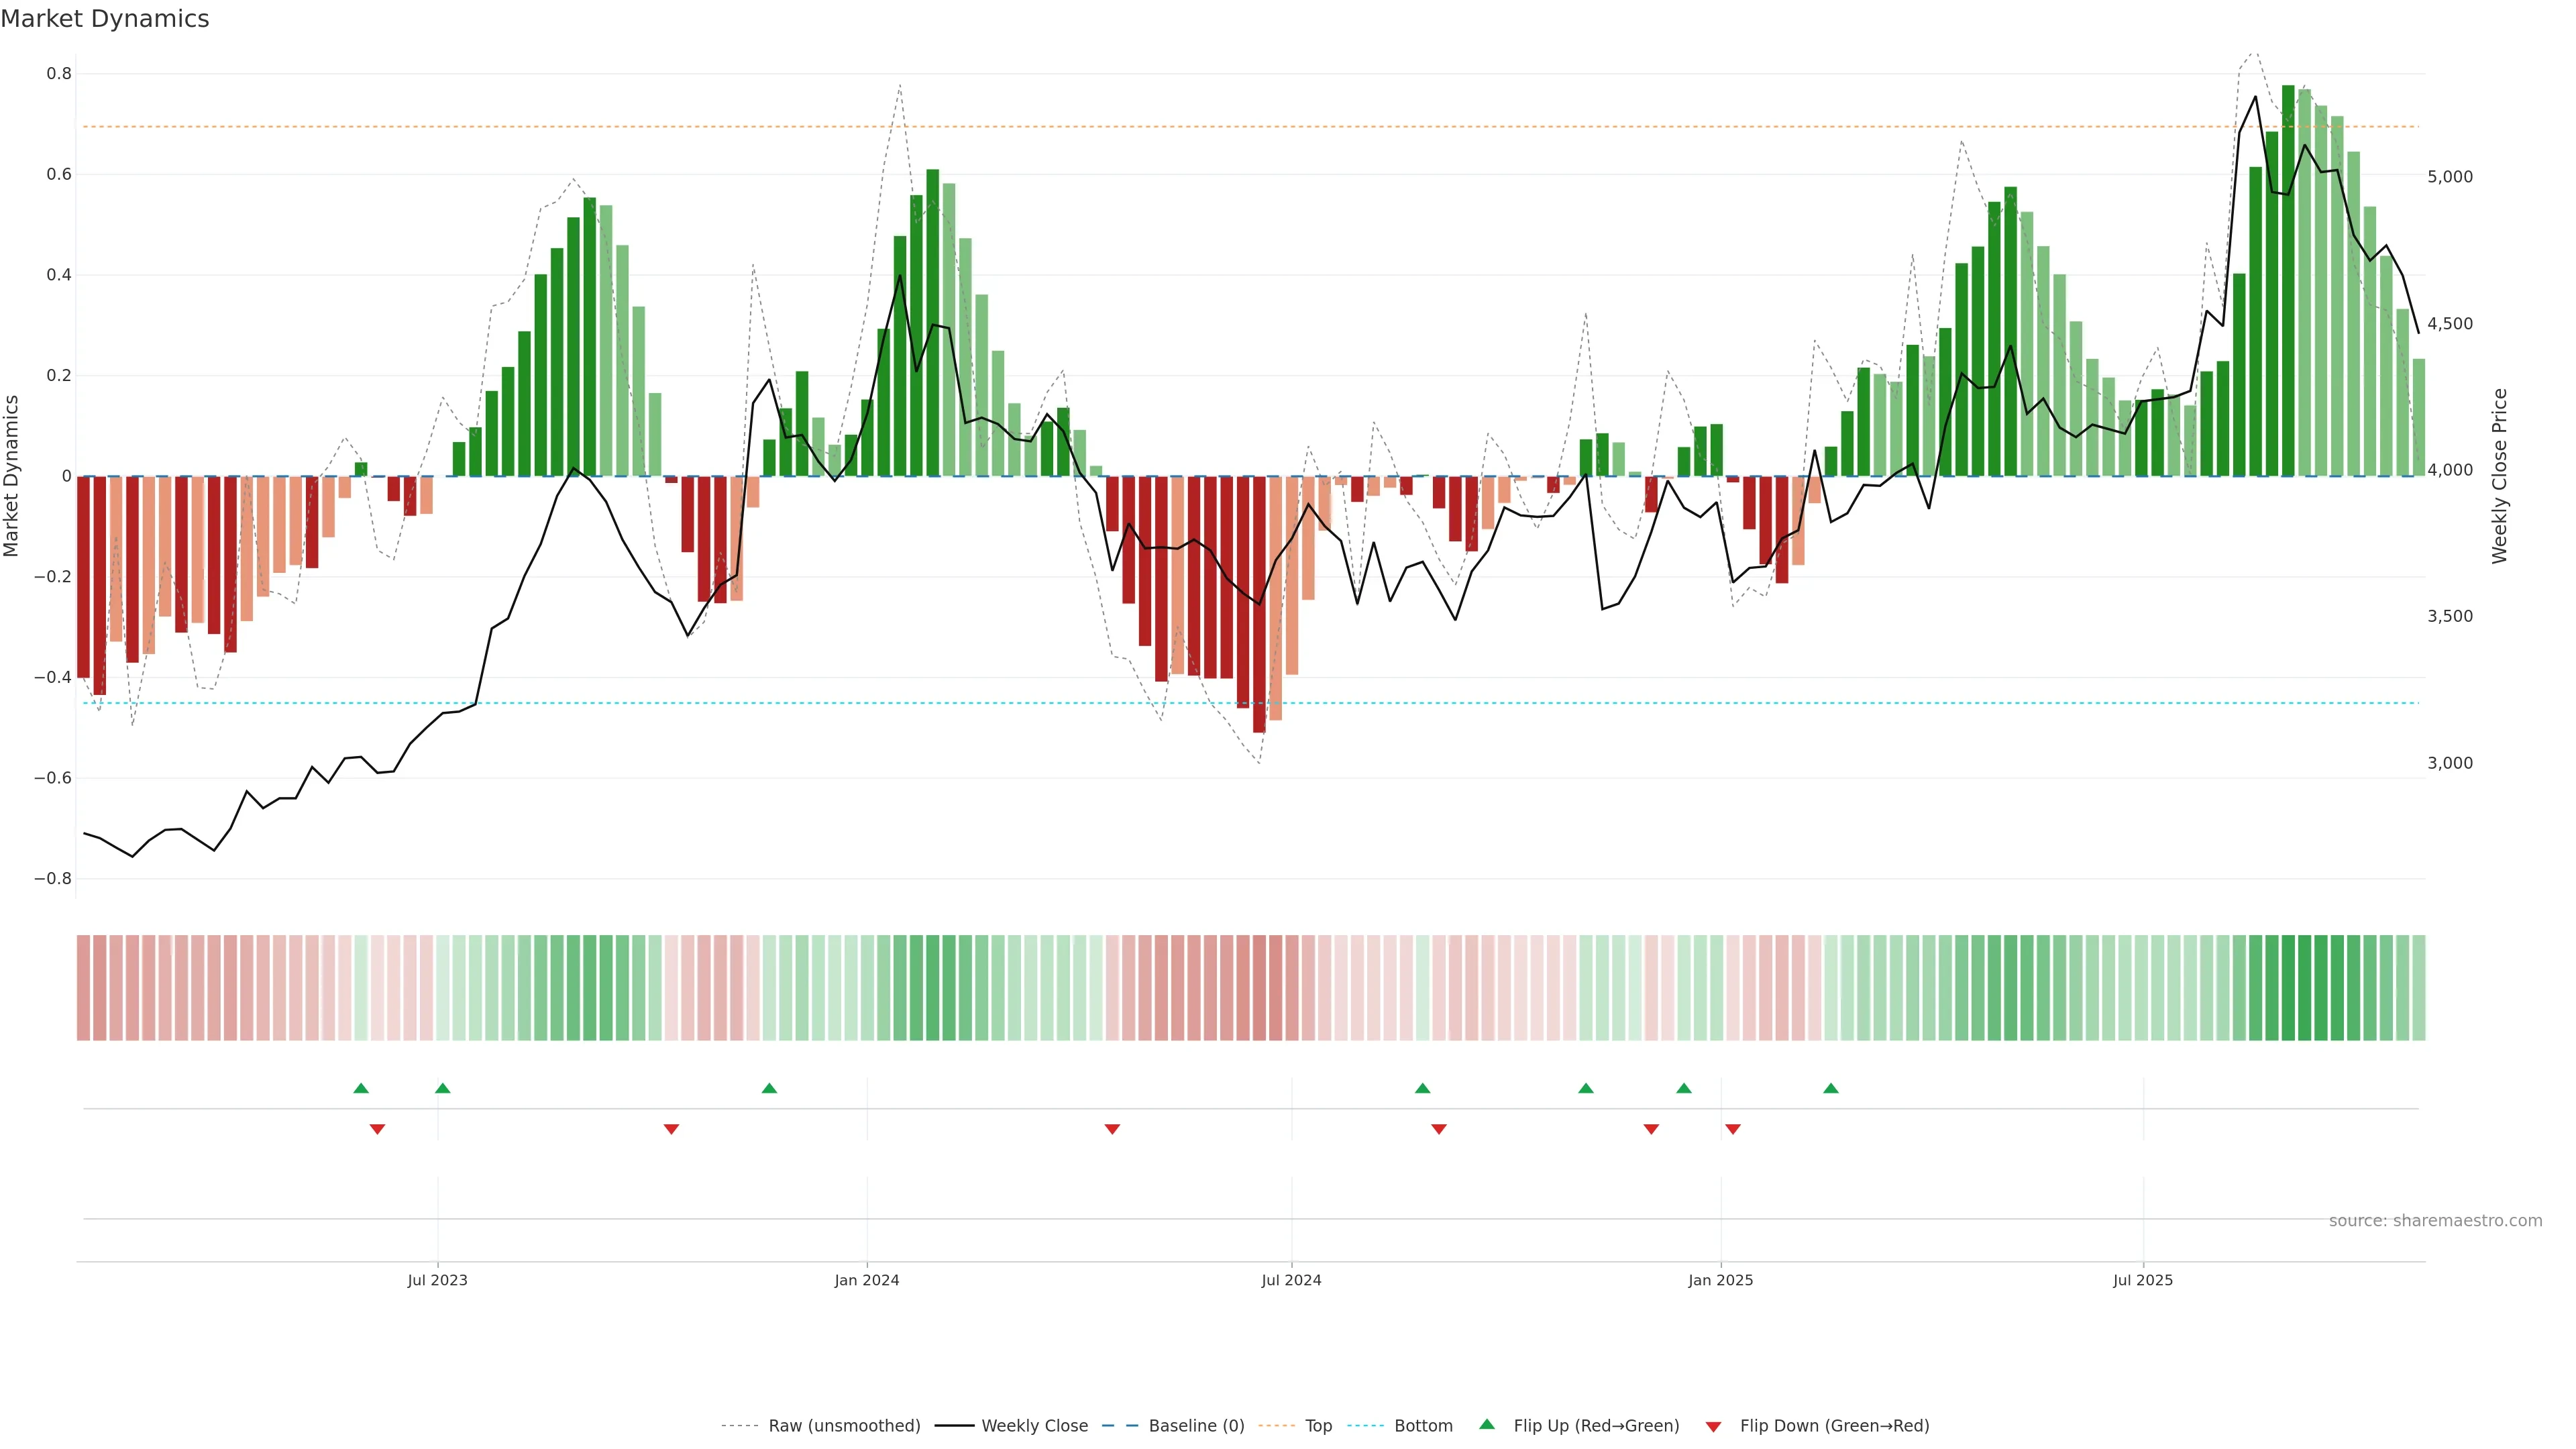This screenshot has width=2576, height=1449.
Task: Click the rightmost red flip-down triangle marker
Action: point(1733,1129)
